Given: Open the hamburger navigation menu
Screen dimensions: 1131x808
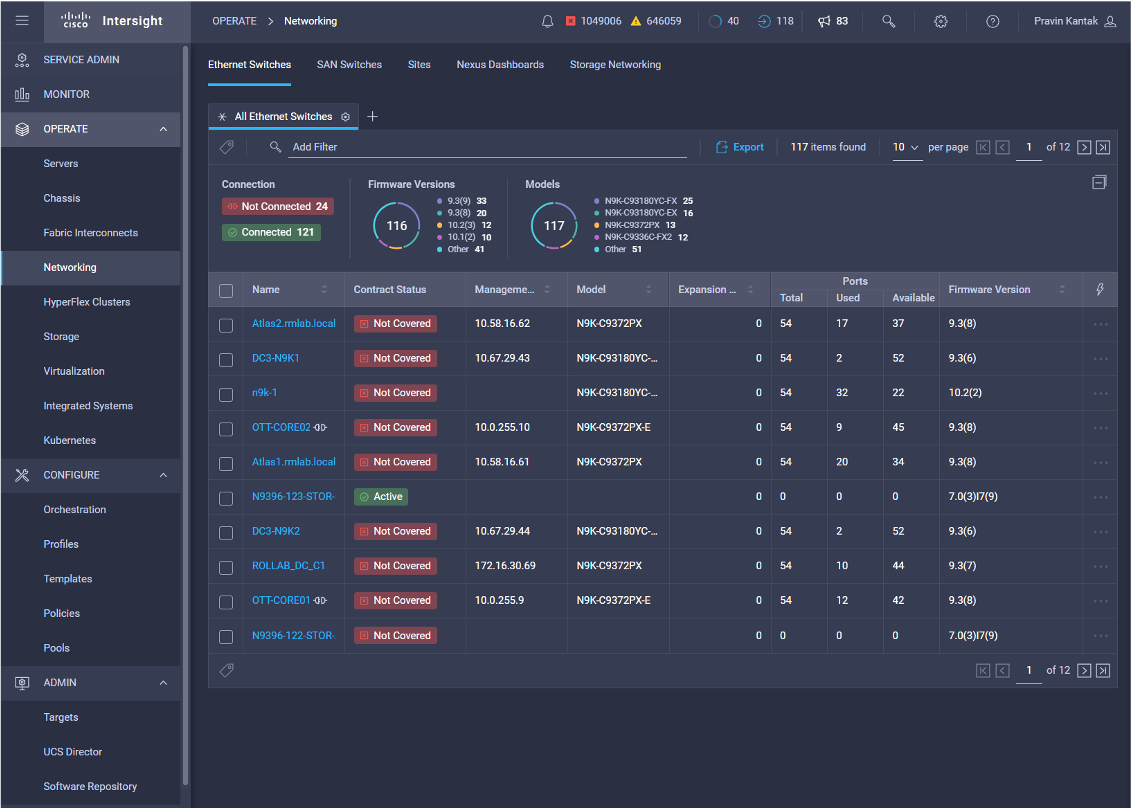Looking at the screenshot, I should pyautogui.click(x=22, y=21).
